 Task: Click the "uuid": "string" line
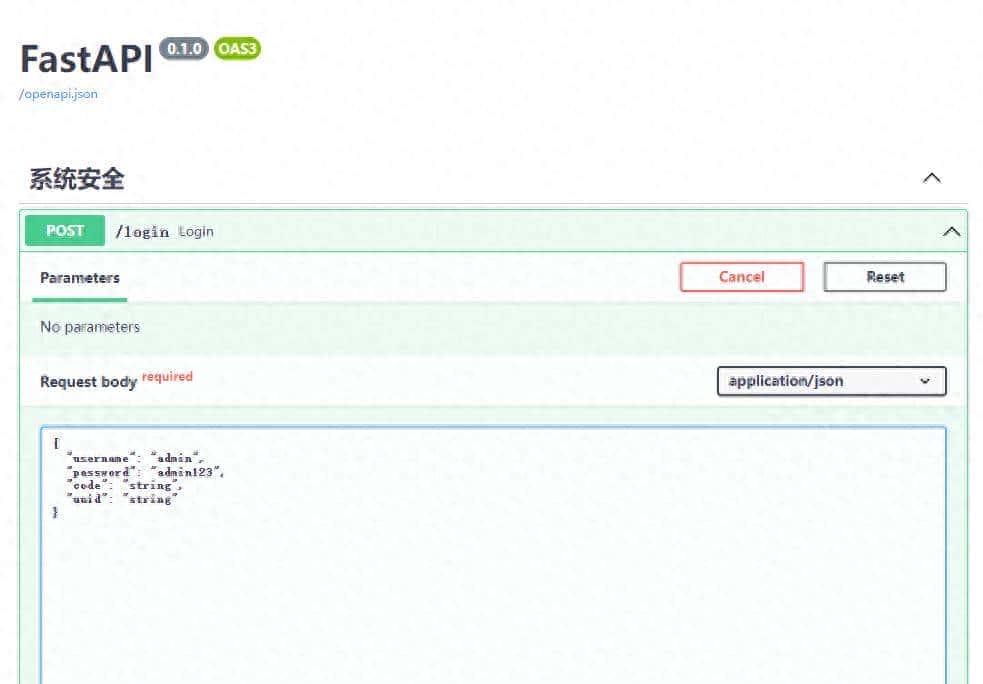point(122,499)
